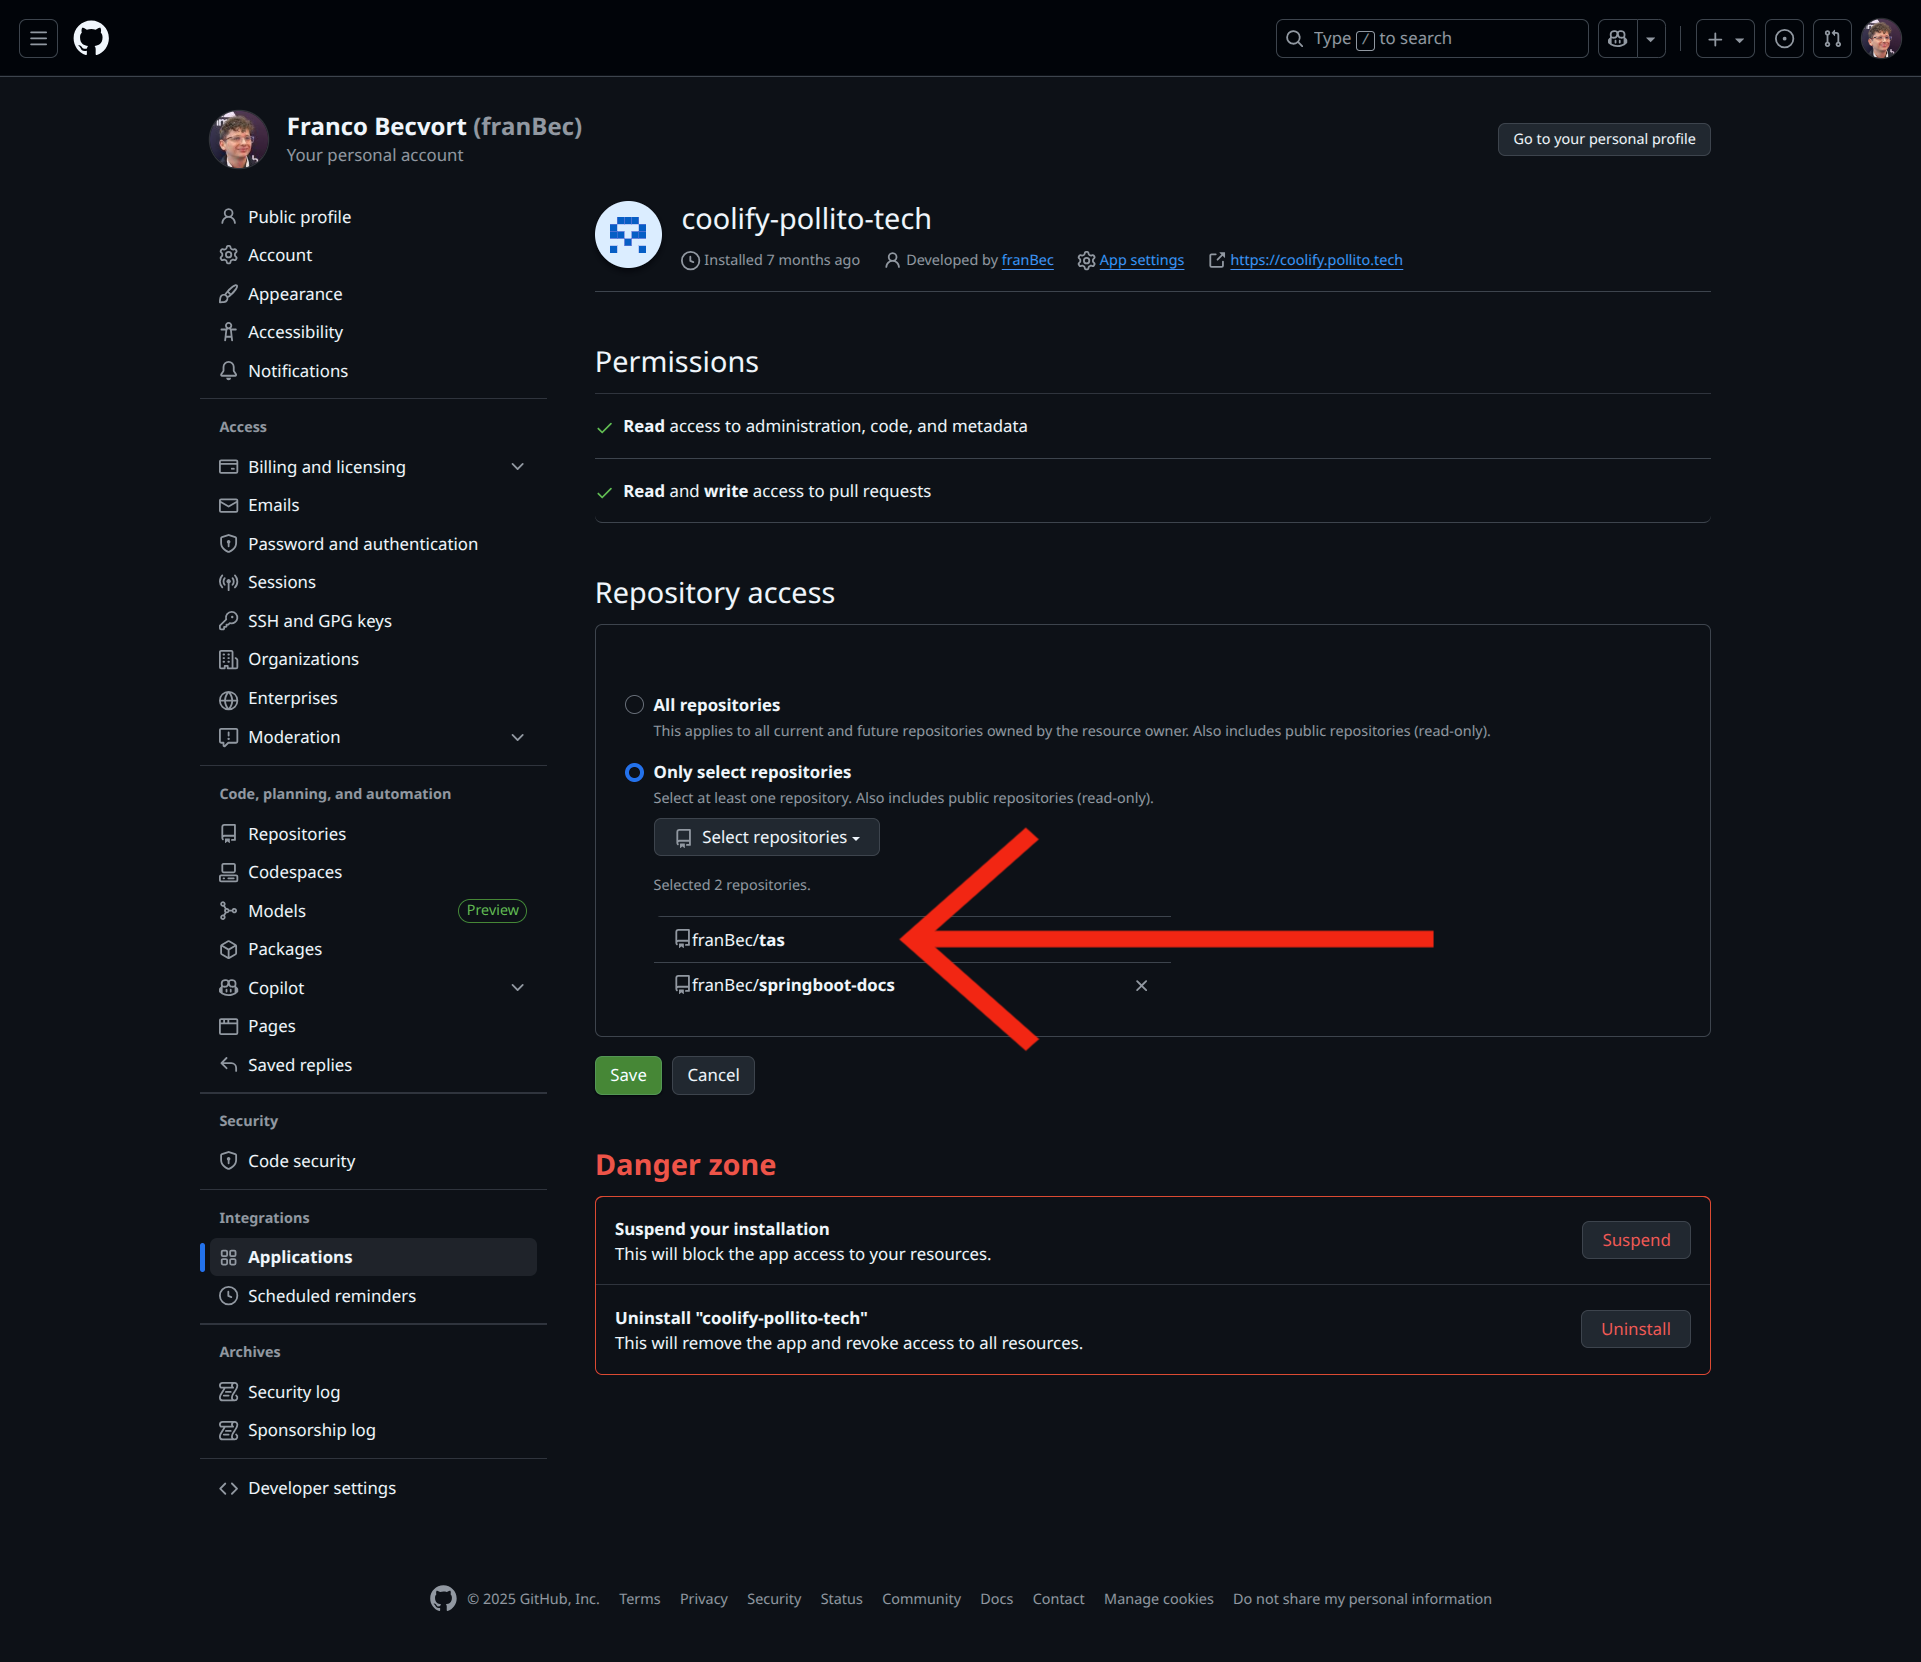Click the pull requests icon in the header
This screenshot has width=1921, height=1662.
1833,38
